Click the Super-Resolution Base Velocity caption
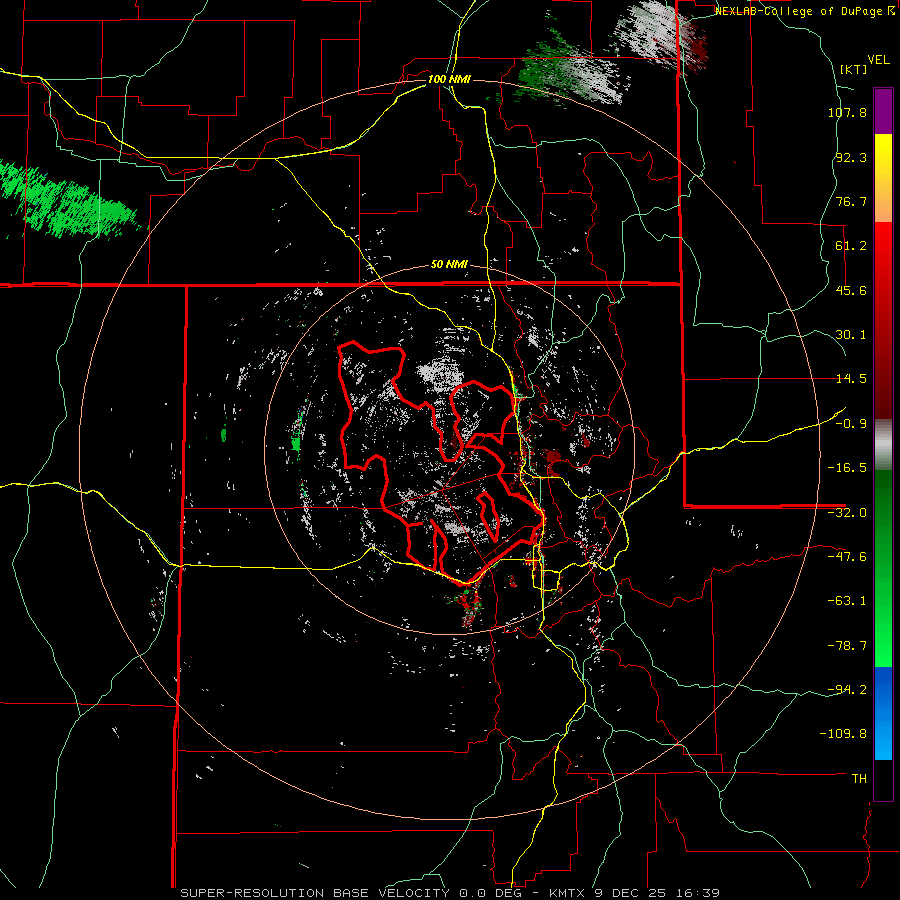 450,893
